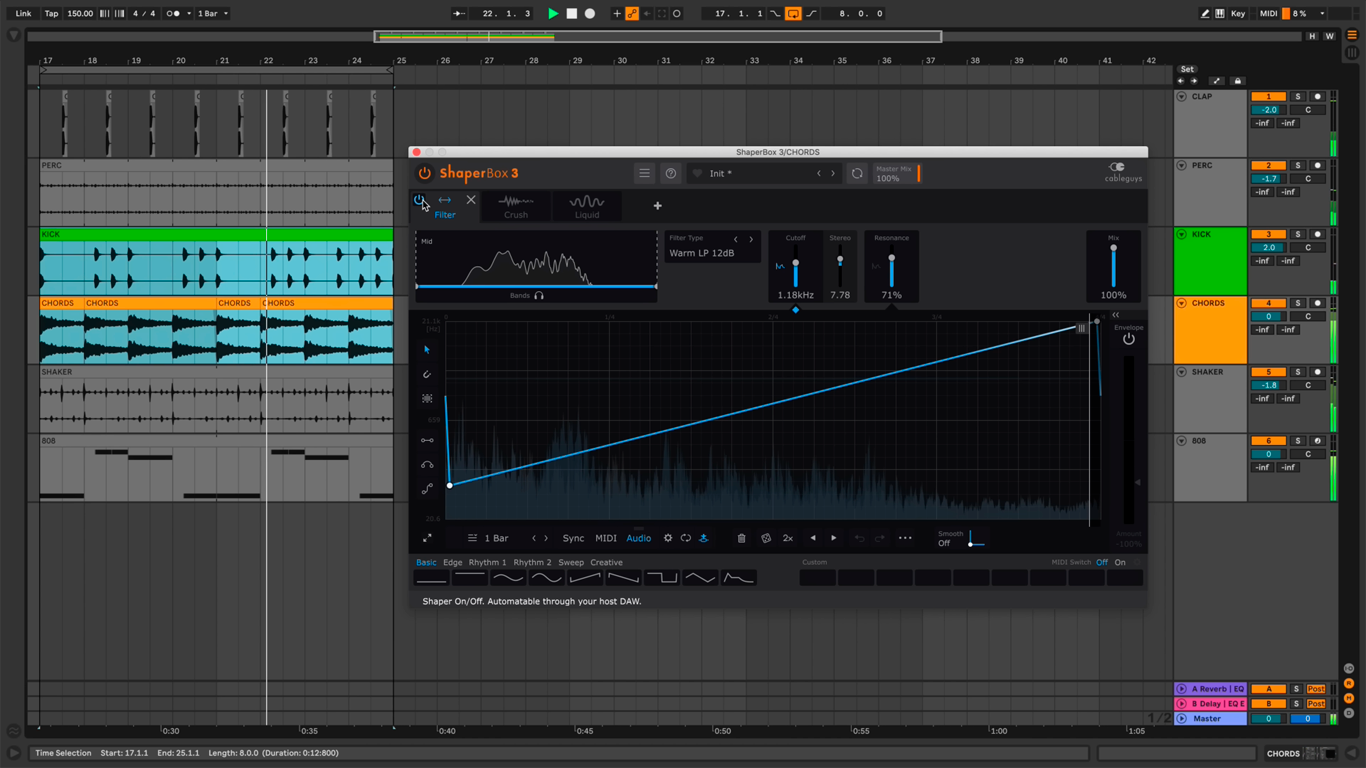Screen dimensions: 1366x768
Task: Choose MIDI trigger mode
Action: 606,538
